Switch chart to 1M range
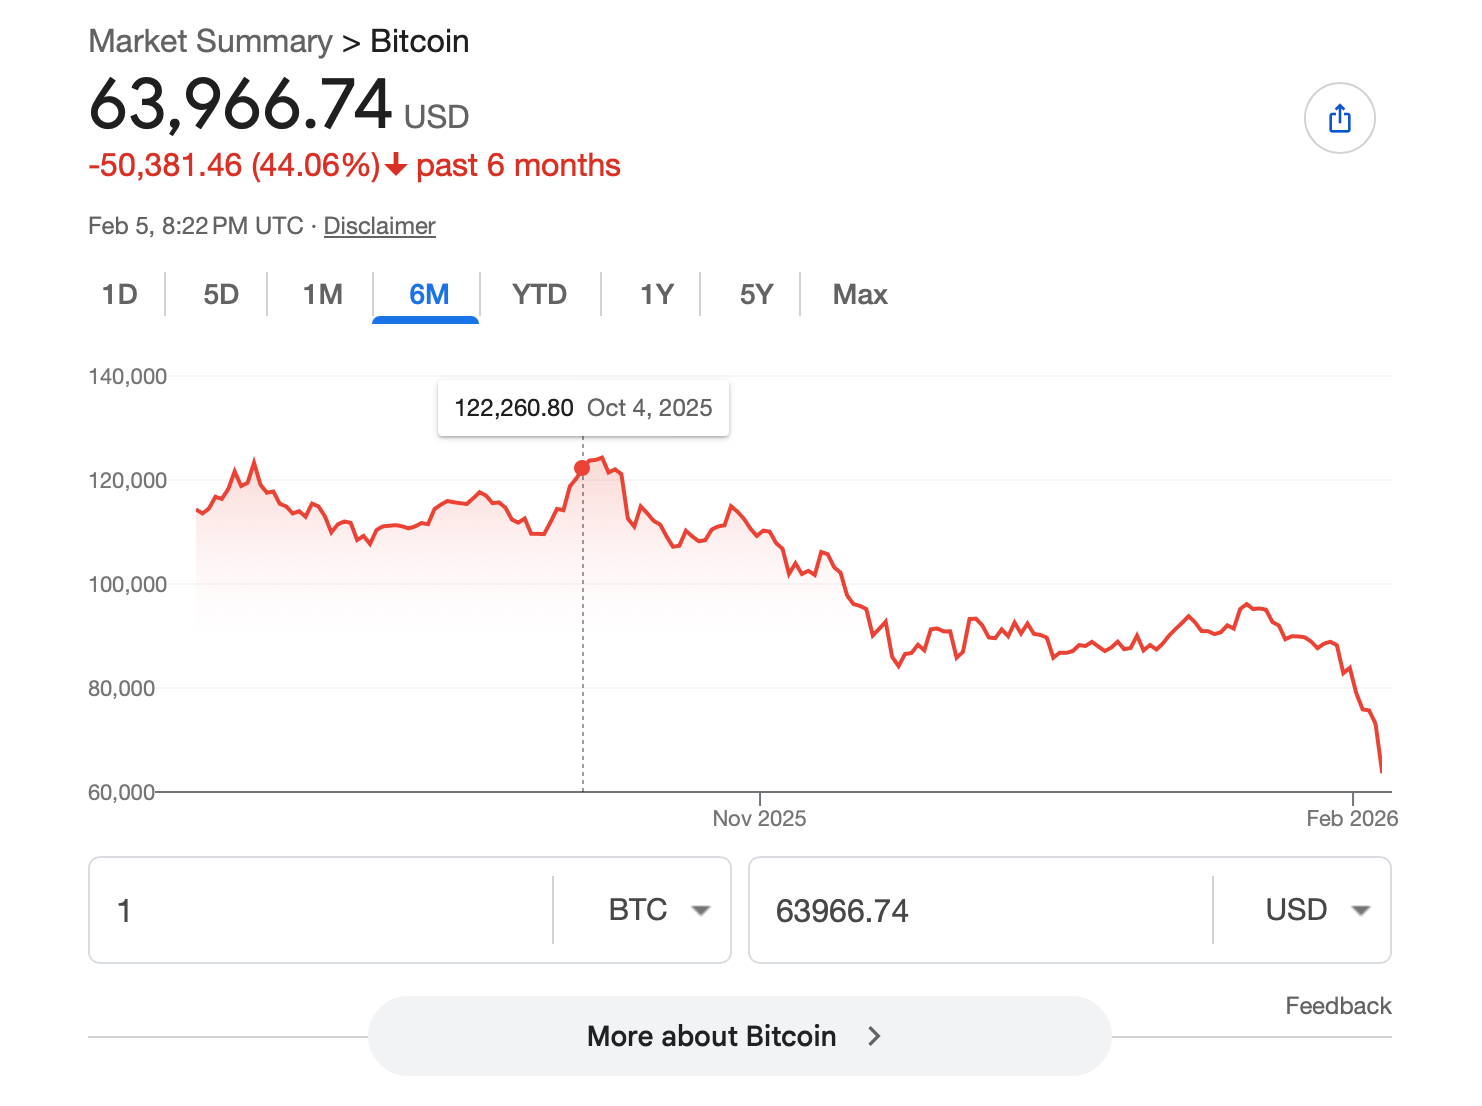Image resolution: width=1482 pixels, height=1106 pixels. point(323,294)
